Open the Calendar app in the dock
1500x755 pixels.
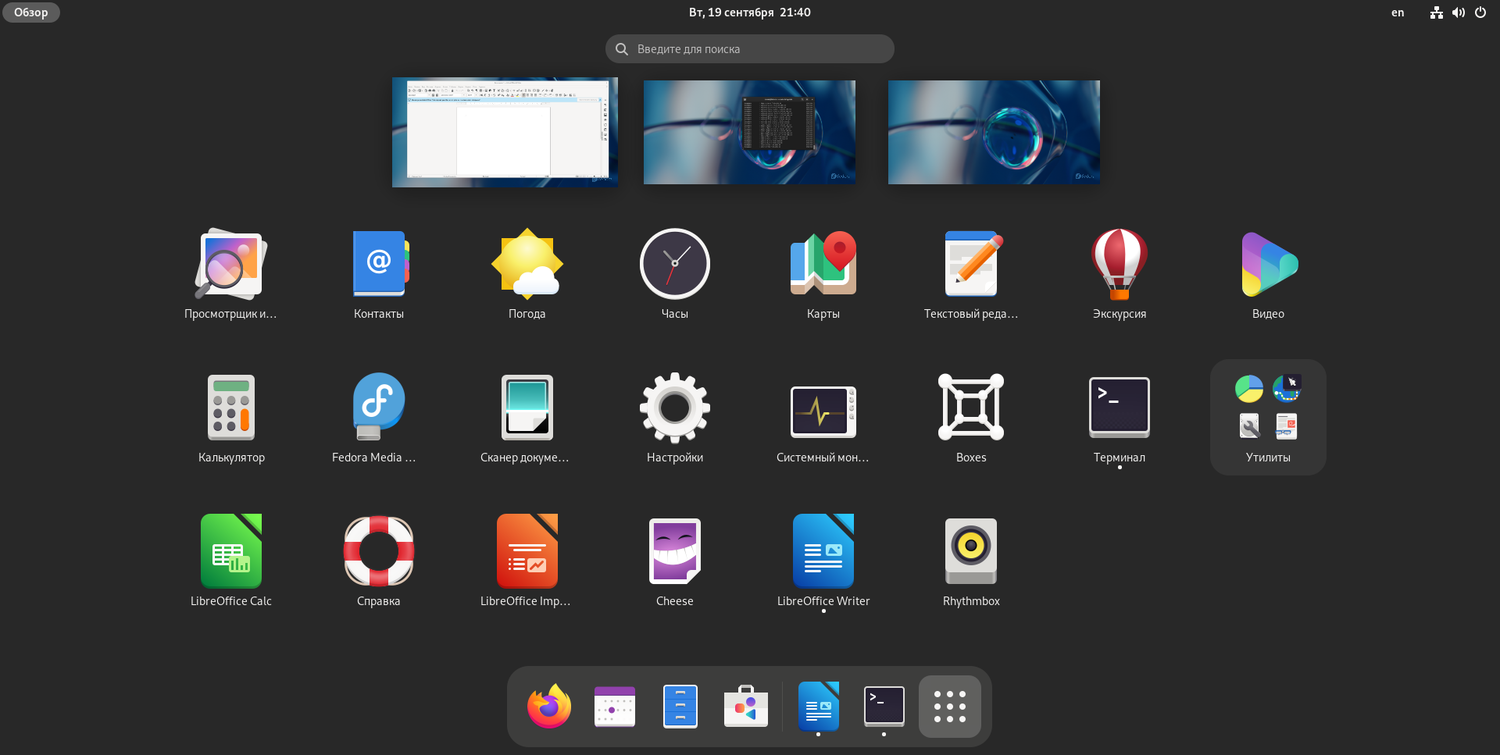(x=615, y=707)
